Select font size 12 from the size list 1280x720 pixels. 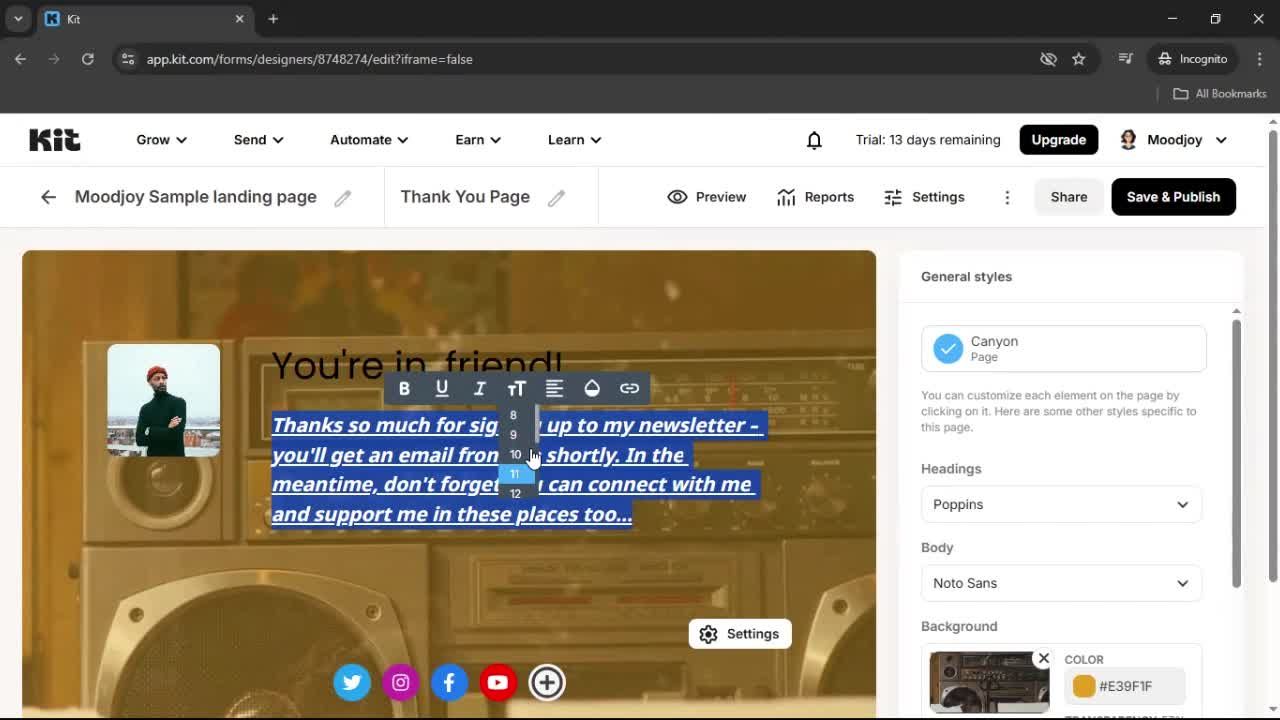(515, 493)
